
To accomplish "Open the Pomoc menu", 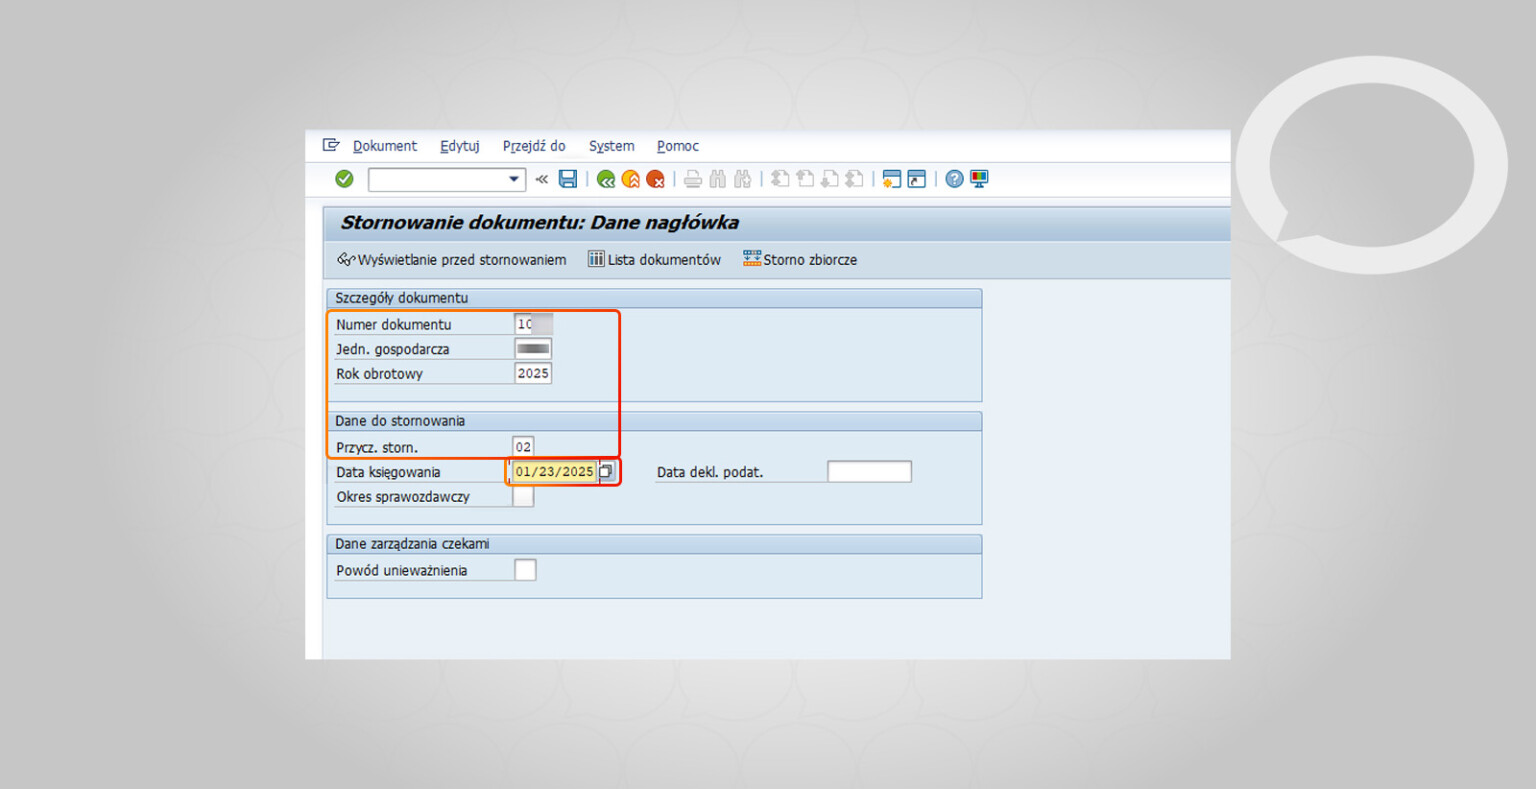I will pyautogui.click(x=678, y=146).
